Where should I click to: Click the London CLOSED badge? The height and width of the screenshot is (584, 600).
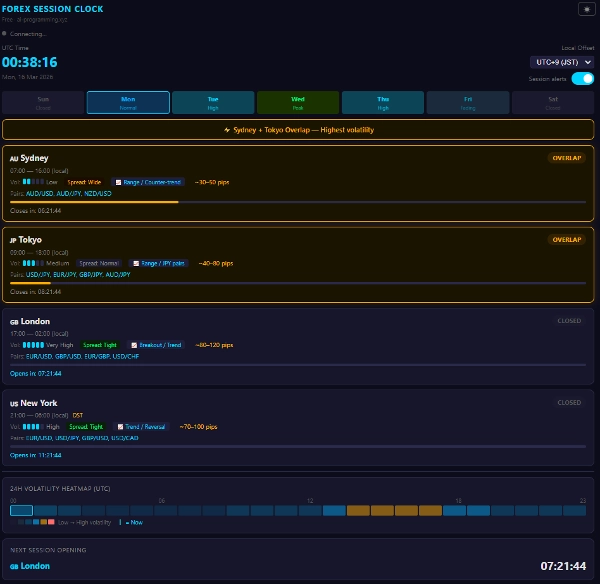pos(569,321)
